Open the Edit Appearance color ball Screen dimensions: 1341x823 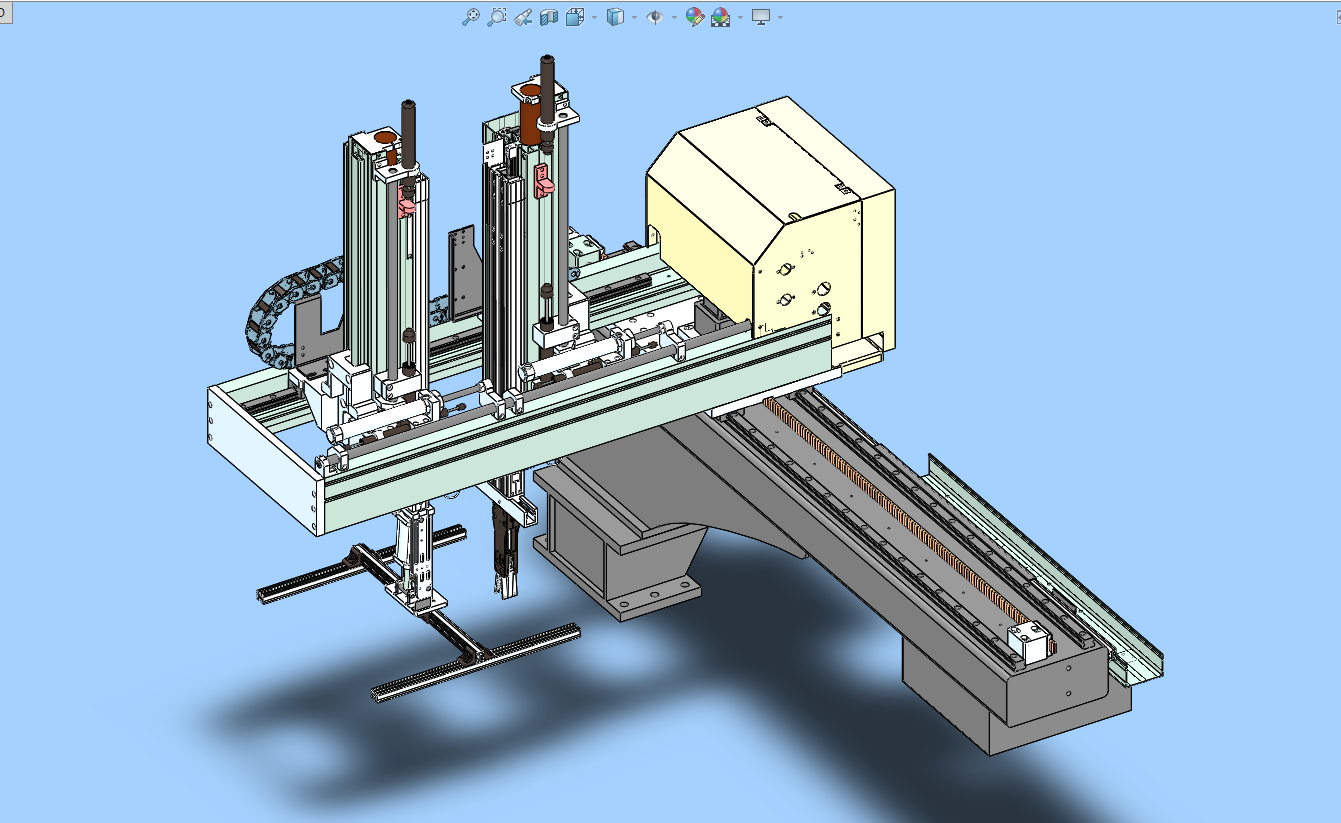click(694, 17)
